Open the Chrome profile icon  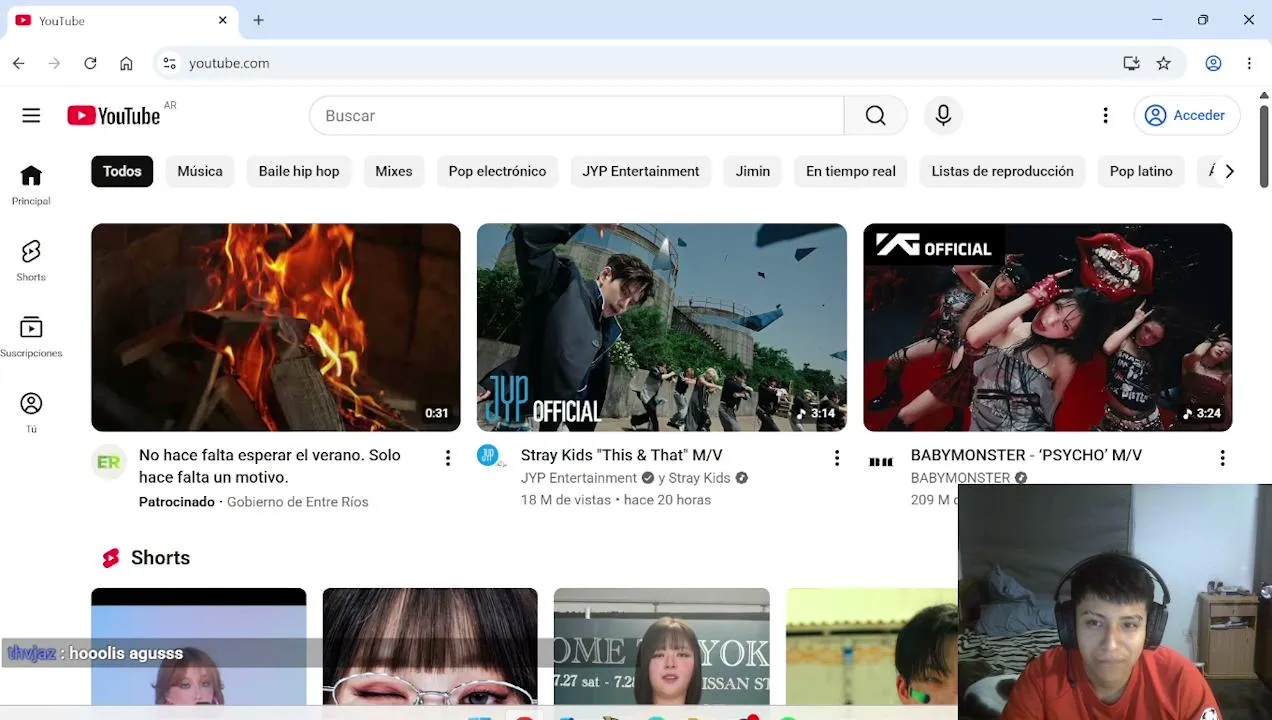[1213, 63]
